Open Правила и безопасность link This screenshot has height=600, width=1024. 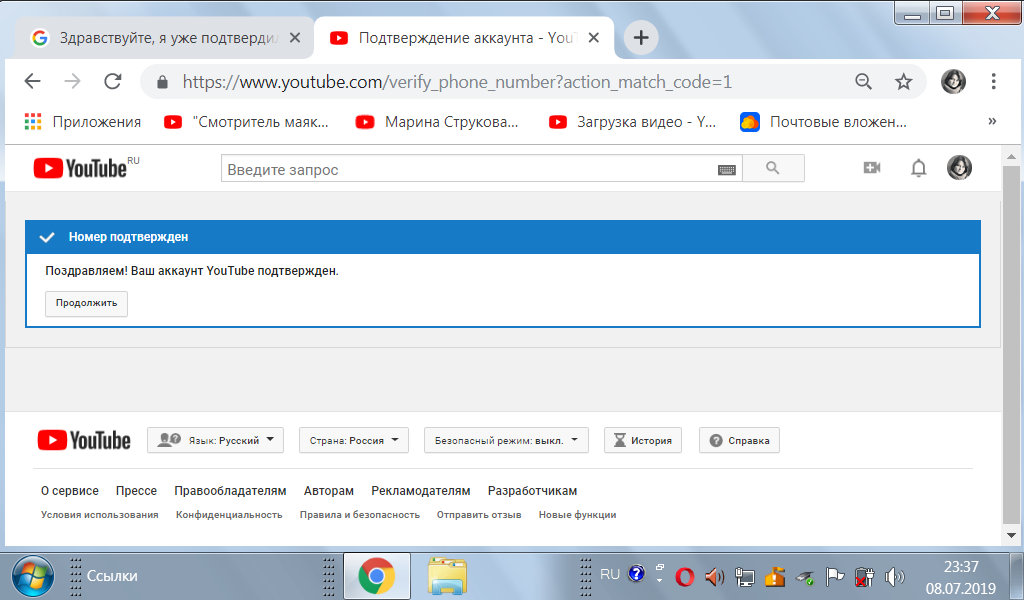360,514
